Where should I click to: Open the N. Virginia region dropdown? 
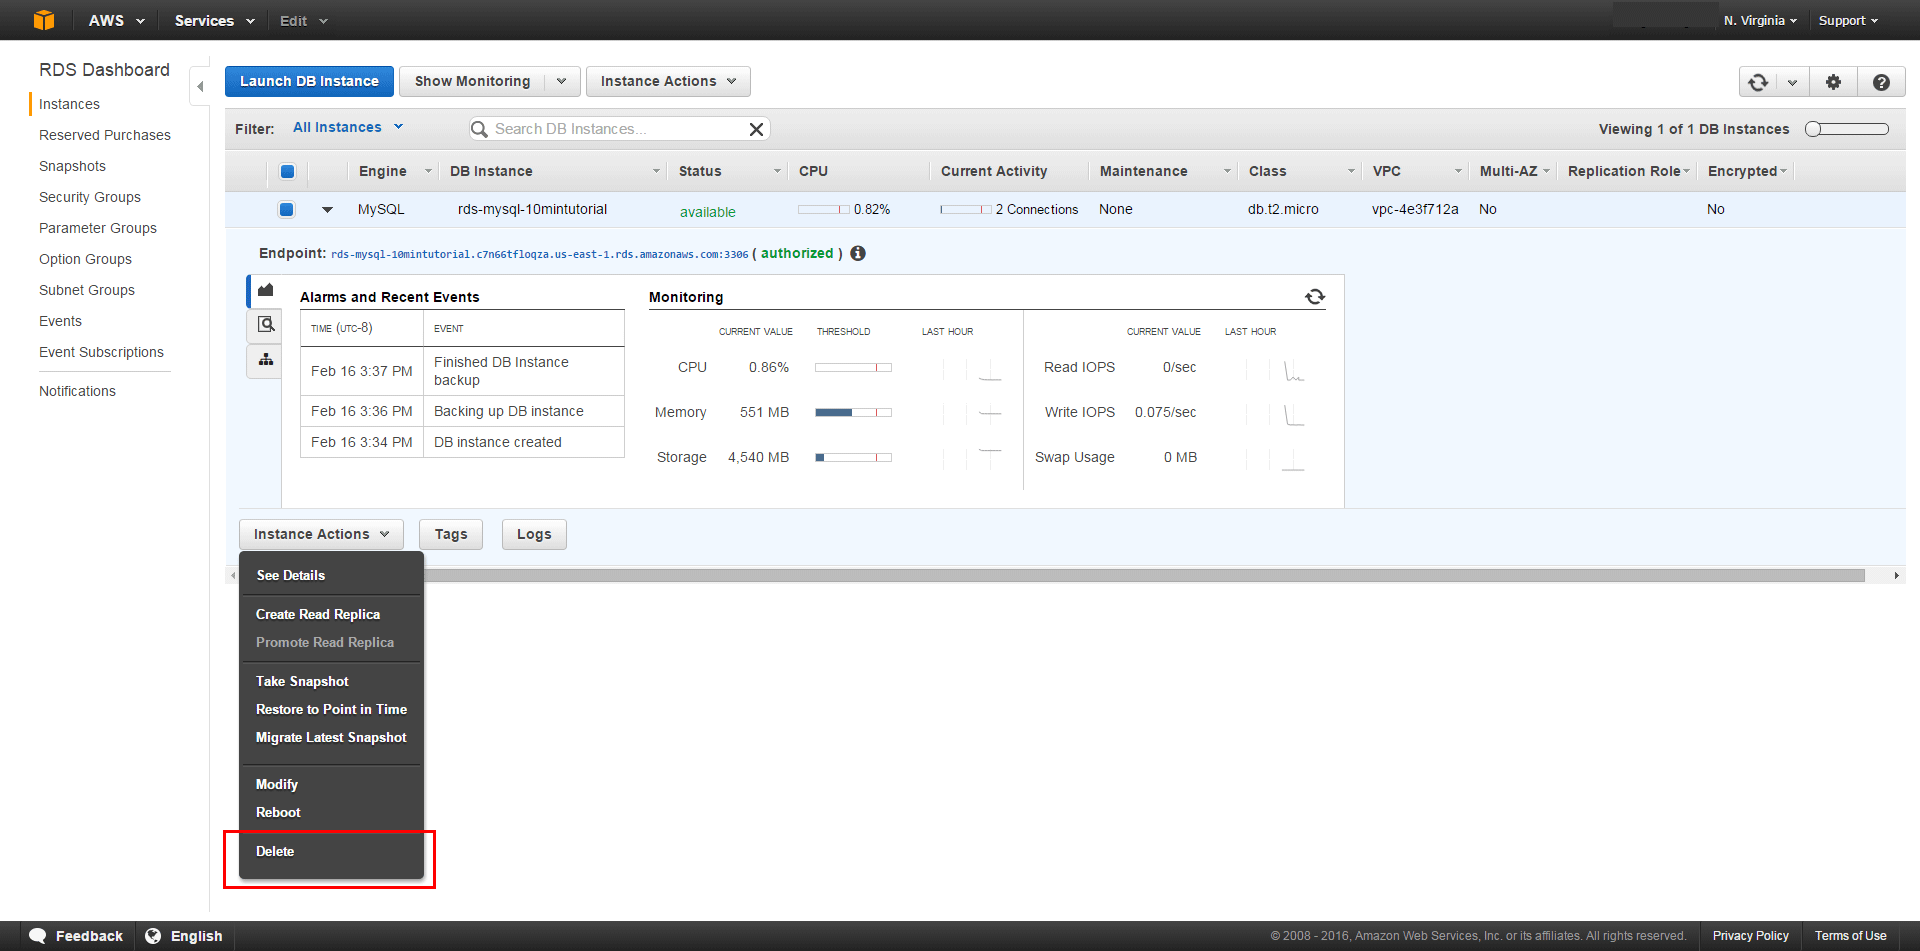[1760, 20]
